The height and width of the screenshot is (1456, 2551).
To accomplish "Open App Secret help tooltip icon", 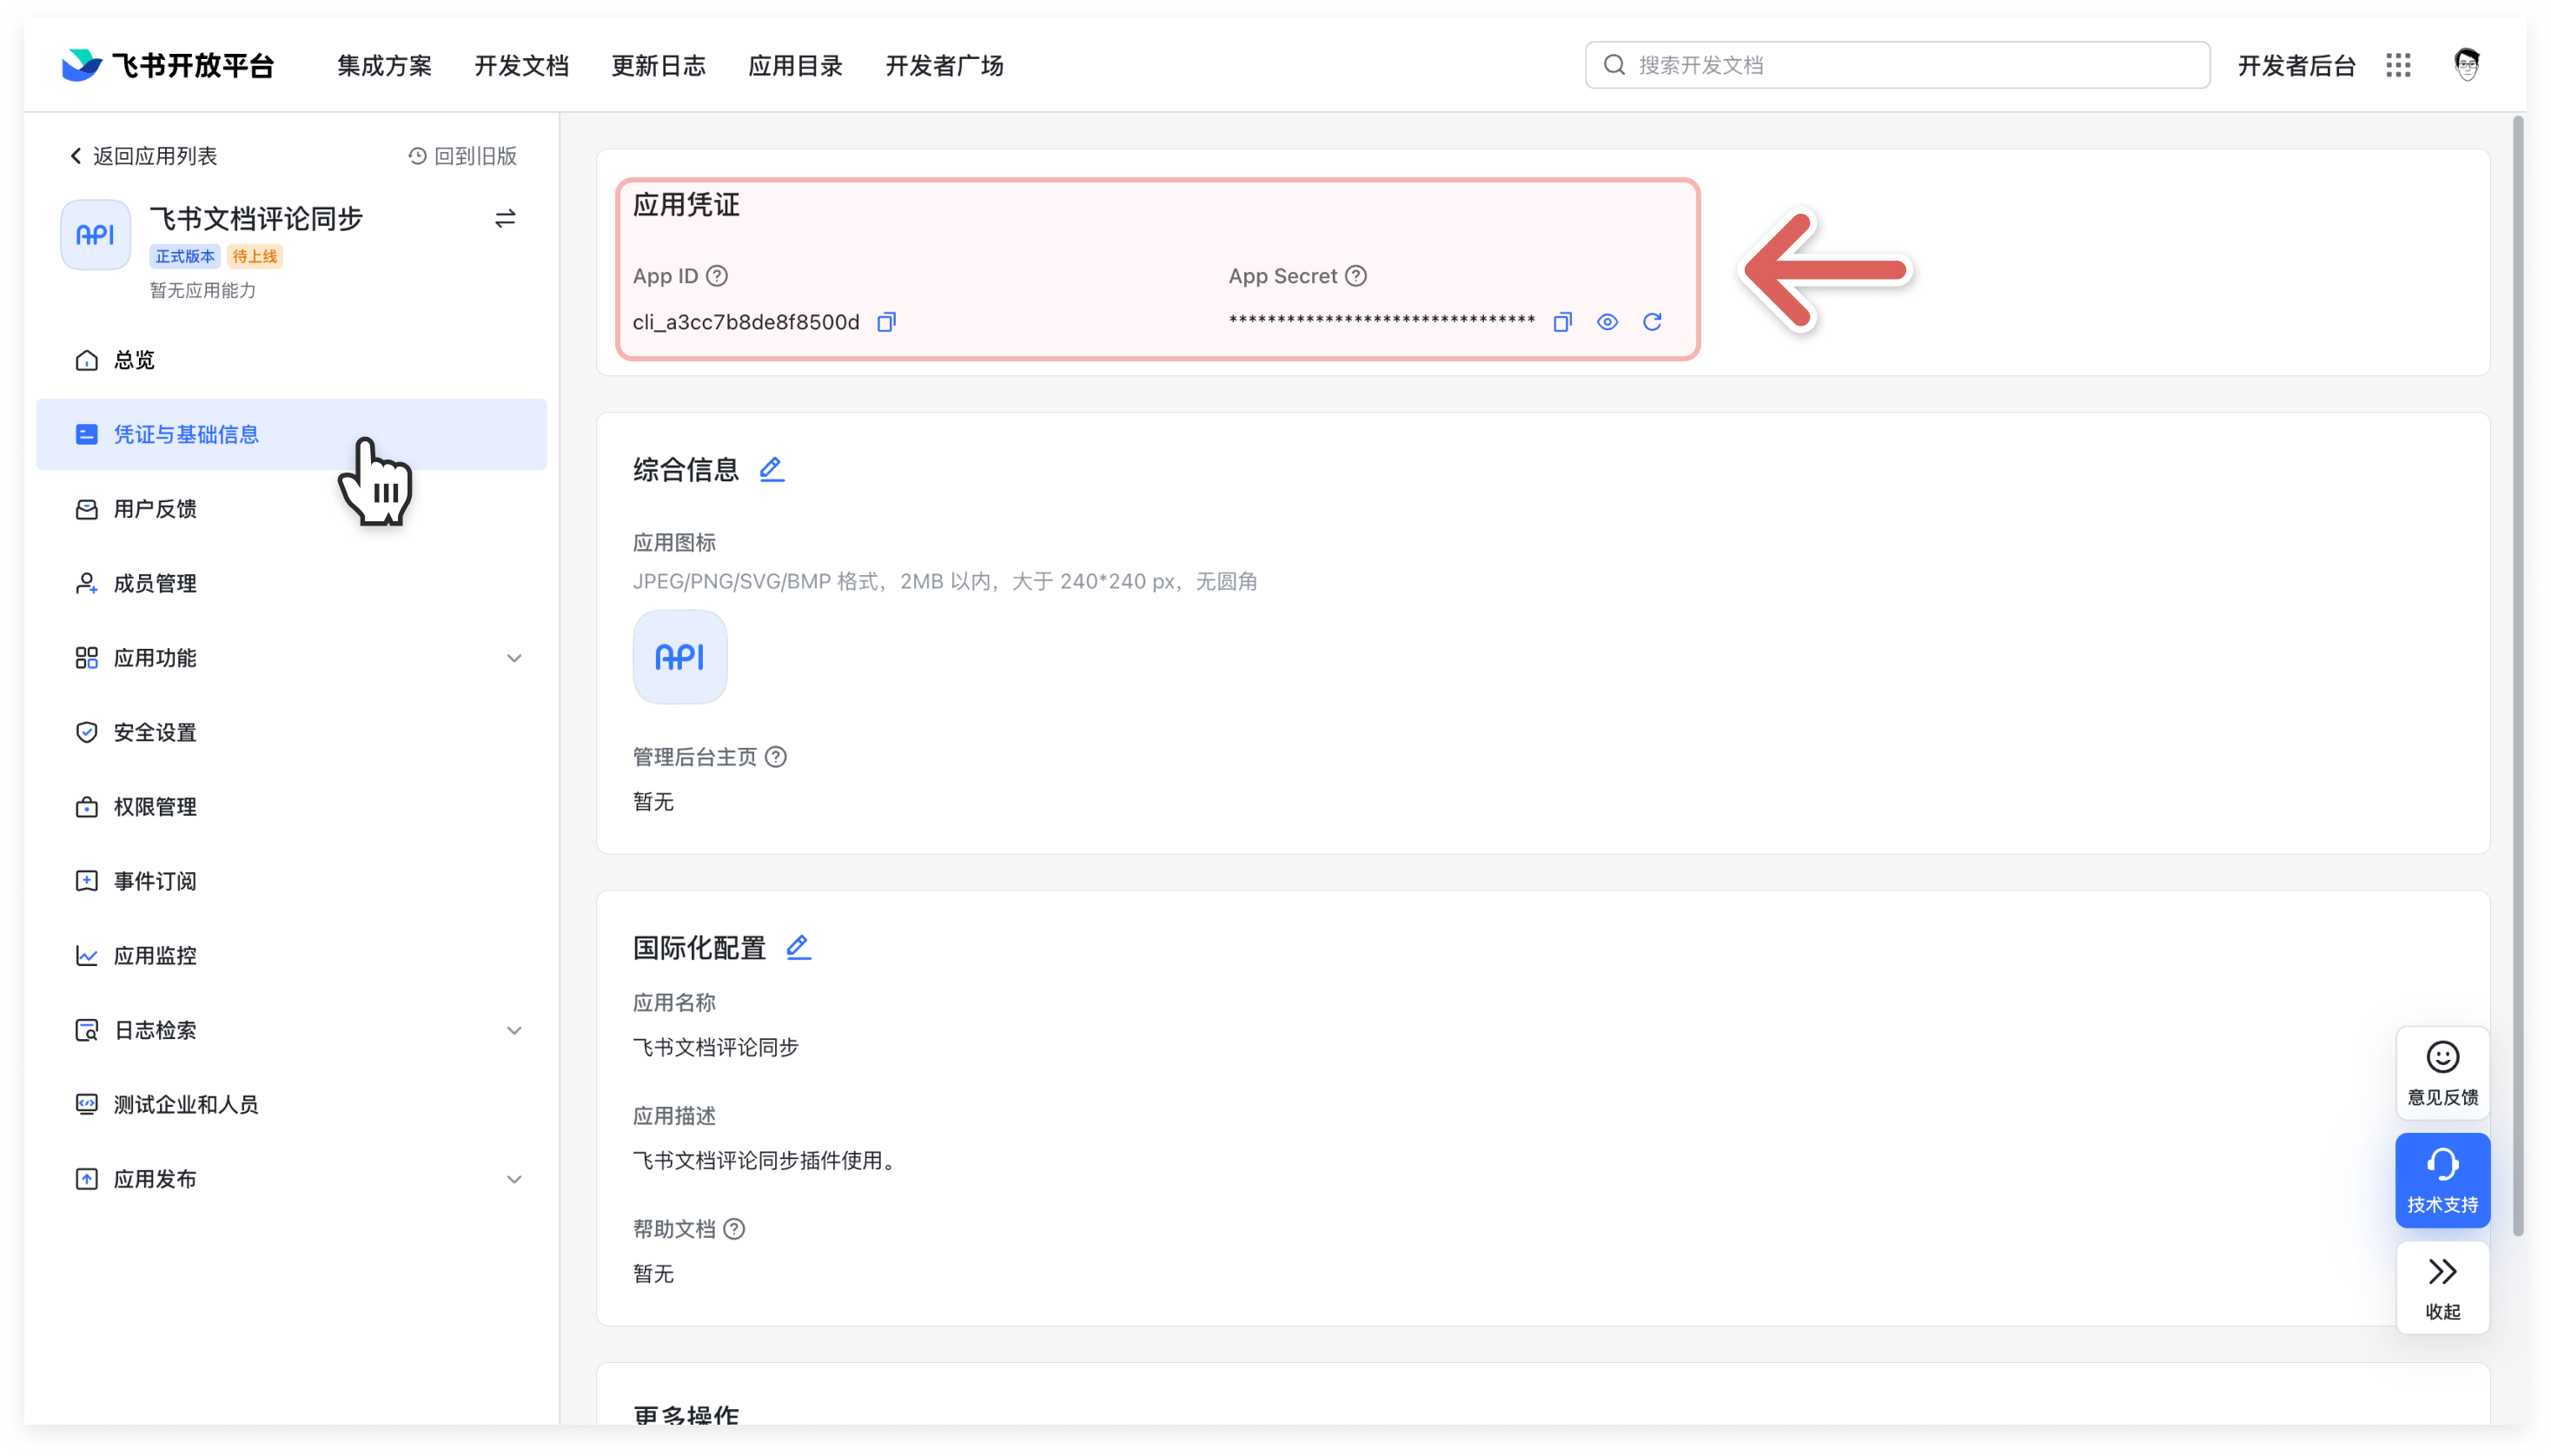I will pyautogui.click(x=1356, y=276).
